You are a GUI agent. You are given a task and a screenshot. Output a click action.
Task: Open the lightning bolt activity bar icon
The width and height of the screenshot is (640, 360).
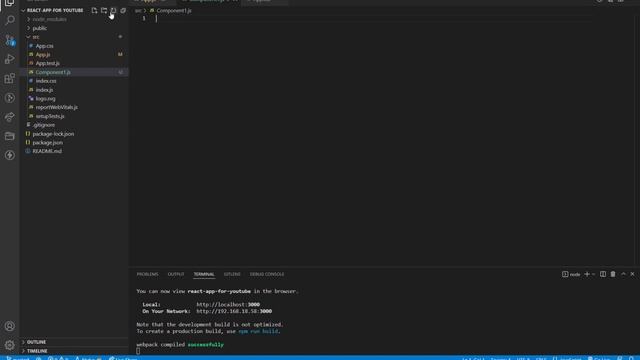(10, 155)
